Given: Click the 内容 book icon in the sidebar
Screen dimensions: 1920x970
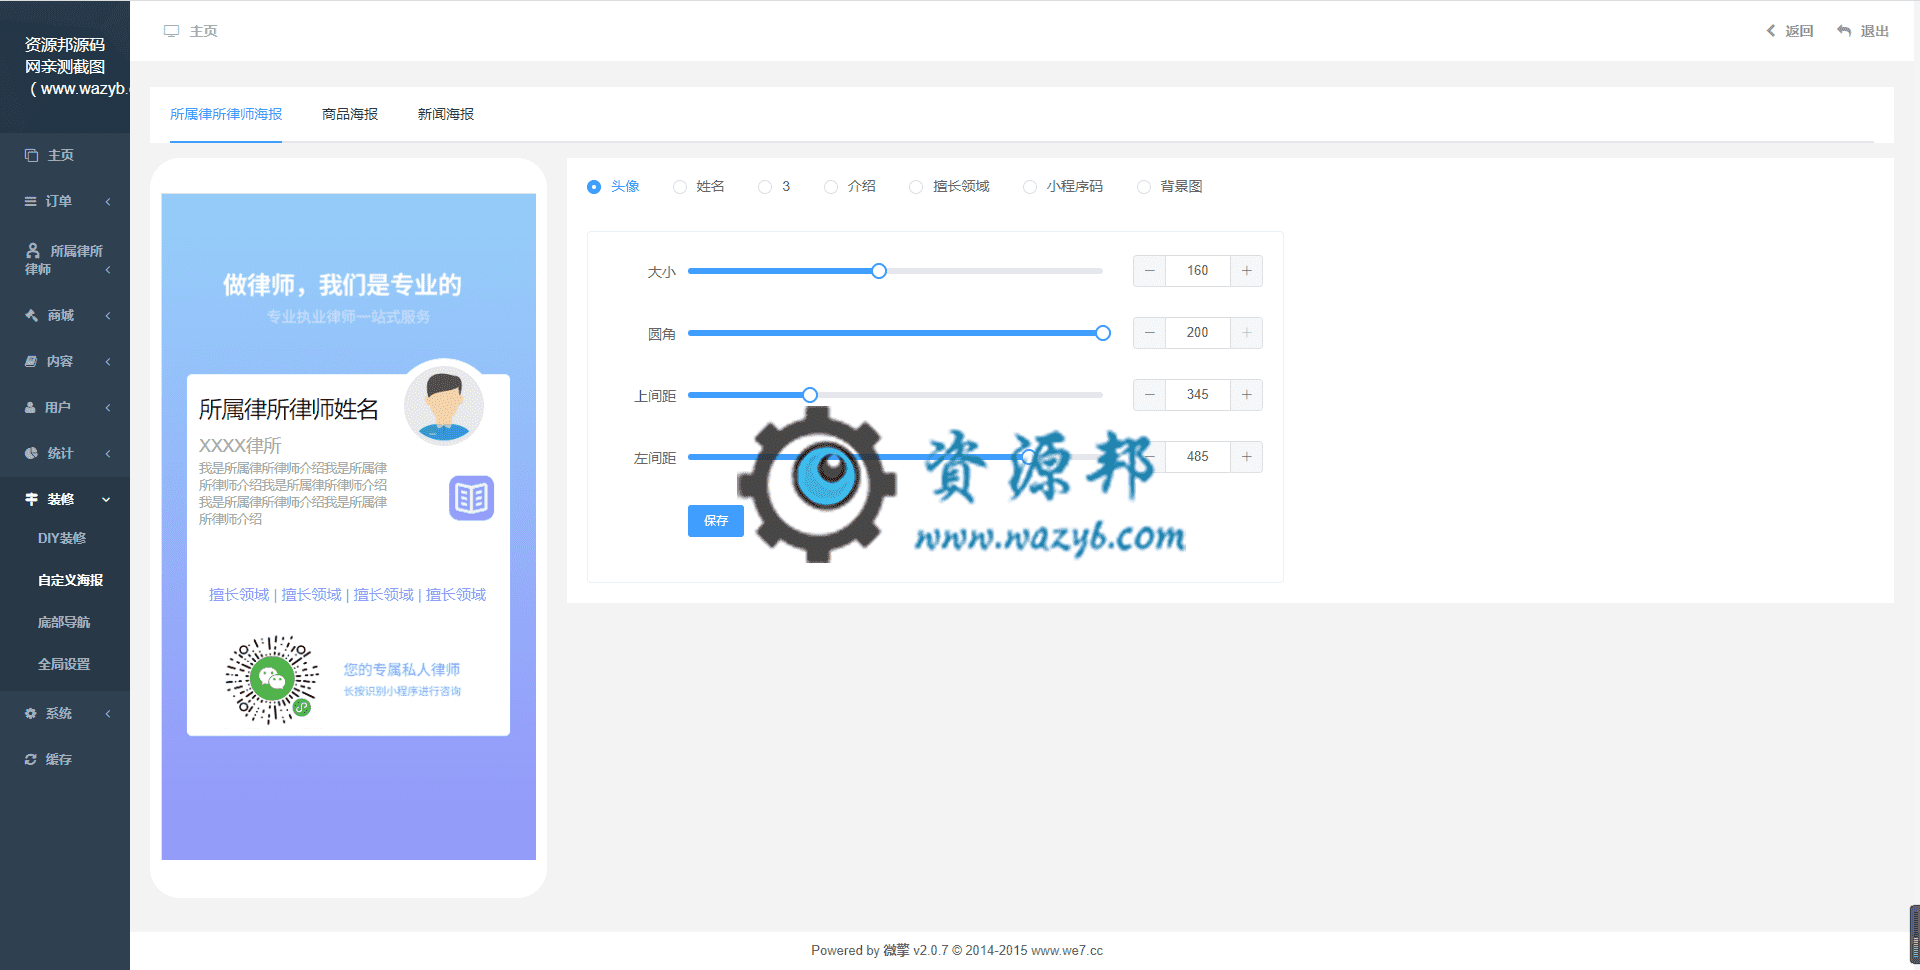Looking at the screenshot, I should point(31,361).
